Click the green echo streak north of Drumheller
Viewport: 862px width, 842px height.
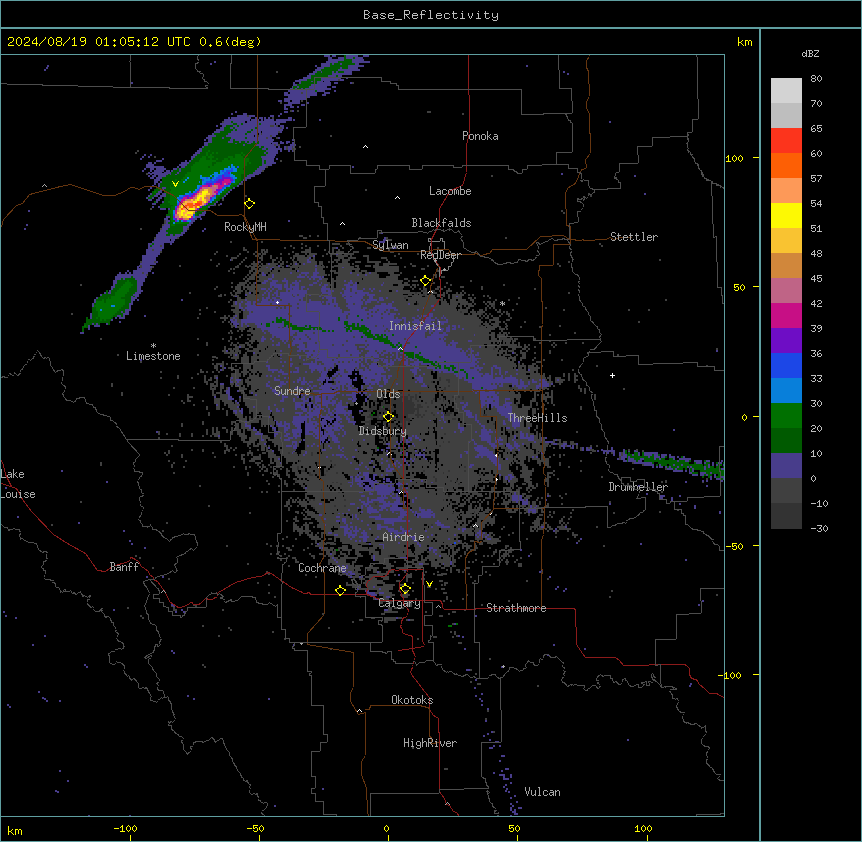coord(673,462)
